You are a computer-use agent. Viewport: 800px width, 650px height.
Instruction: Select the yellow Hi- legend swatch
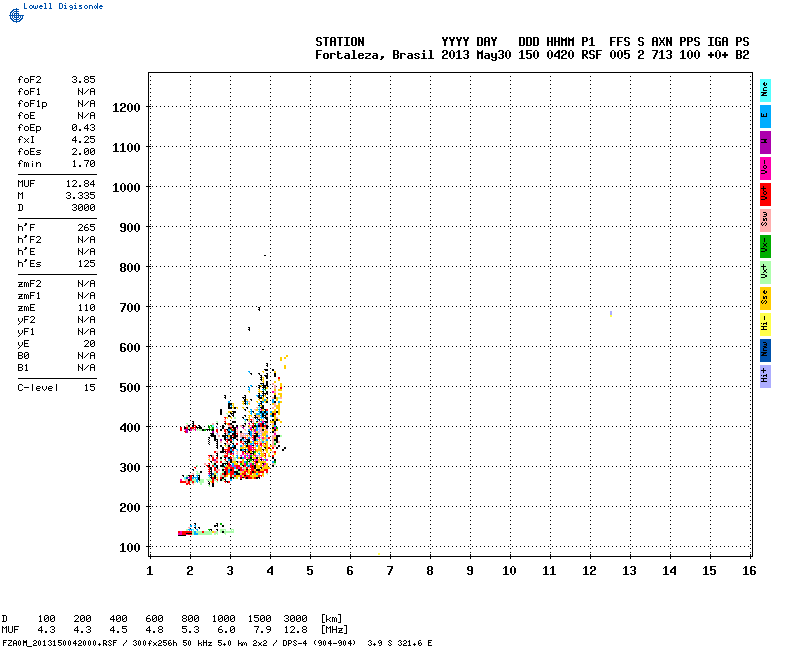pyautogui.click(x=765, y=324)
